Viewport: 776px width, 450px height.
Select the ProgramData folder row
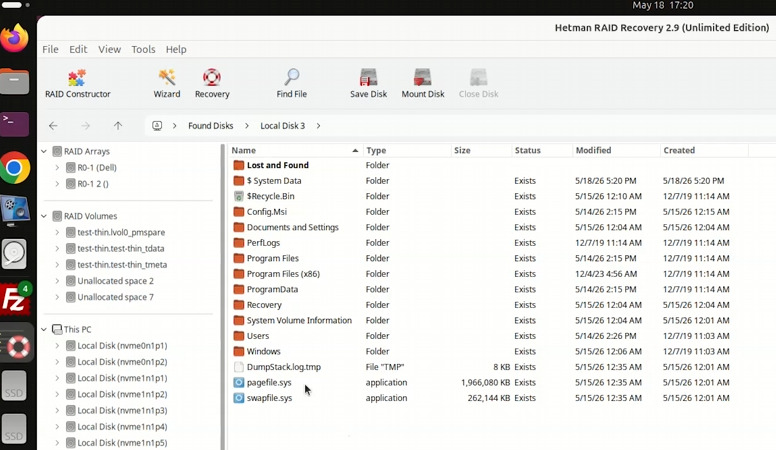pyautogui.click(x=500, y=289)
